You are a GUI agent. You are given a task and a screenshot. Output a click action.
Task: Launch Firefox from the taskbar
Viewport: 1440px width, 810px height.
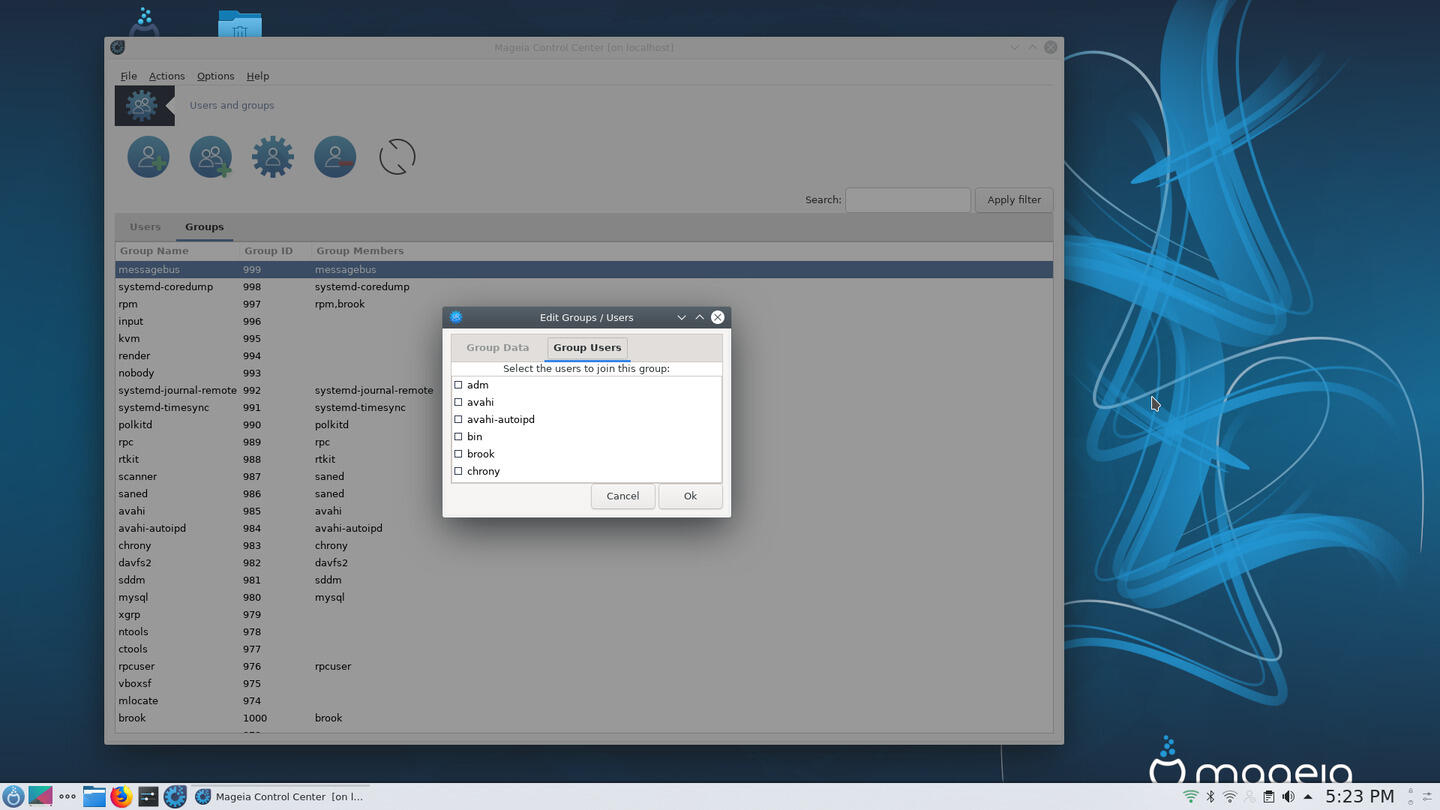pos(121,796)
